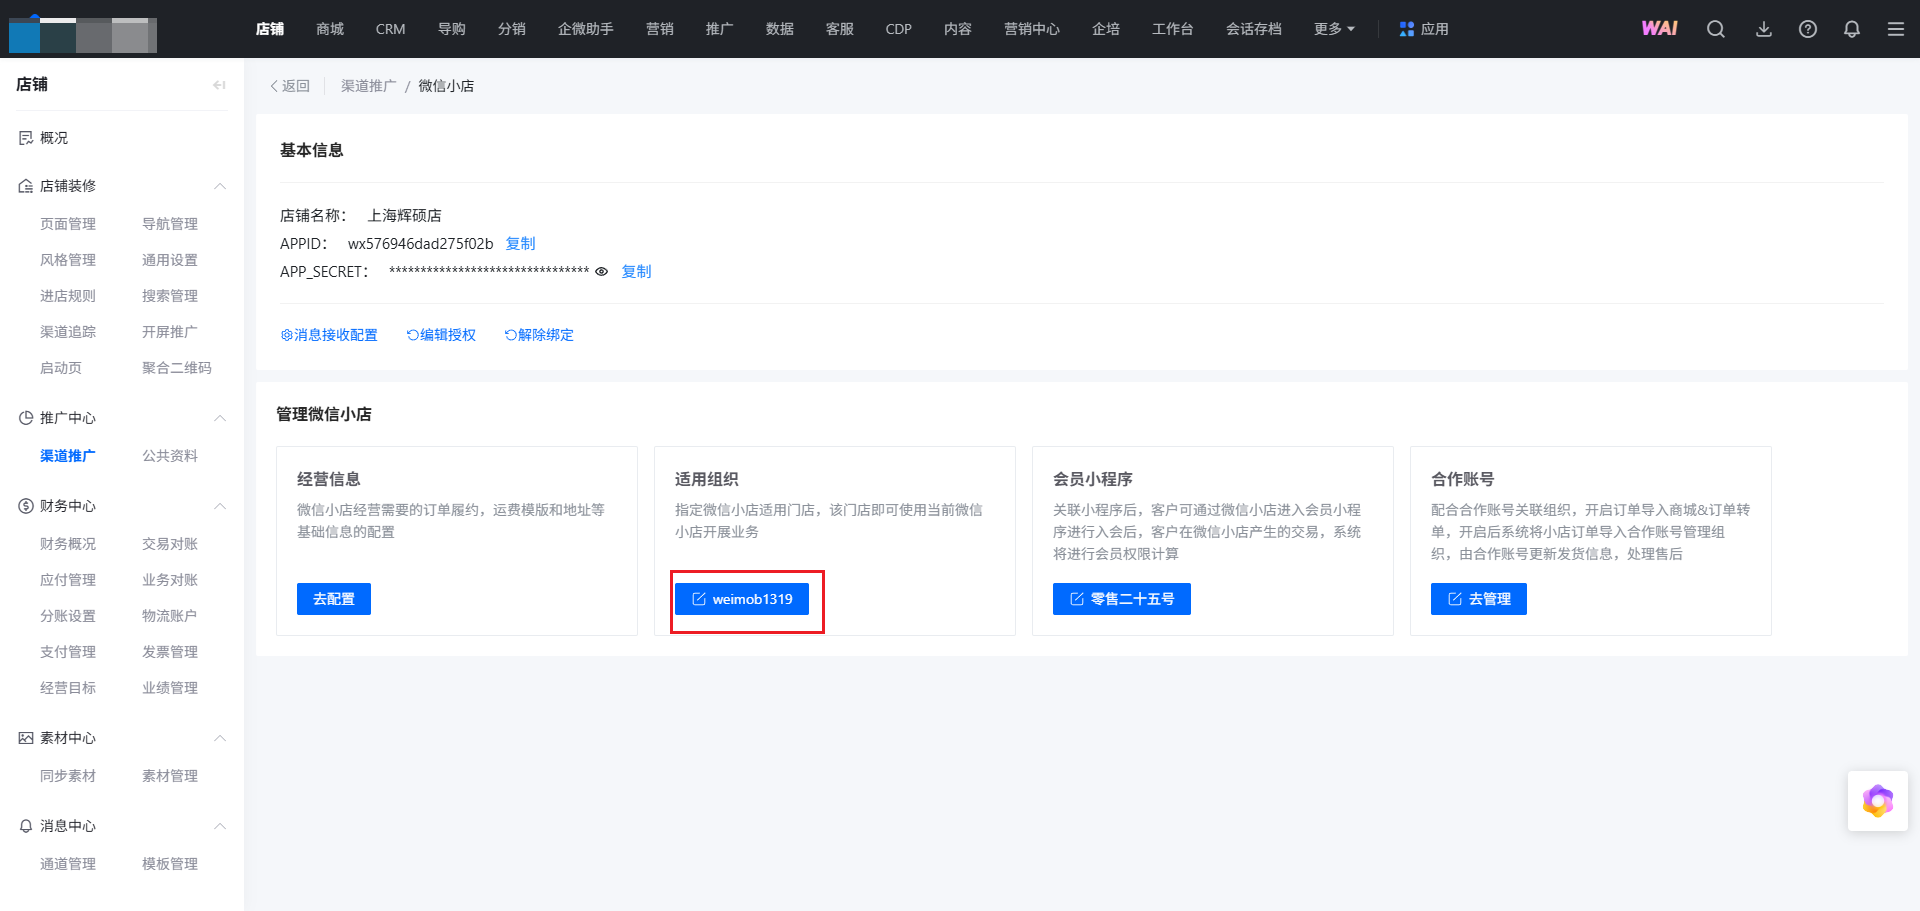Collapse the 消息中心 section
The width and height of the screenshot is (1920, 911).
[220, 826]
